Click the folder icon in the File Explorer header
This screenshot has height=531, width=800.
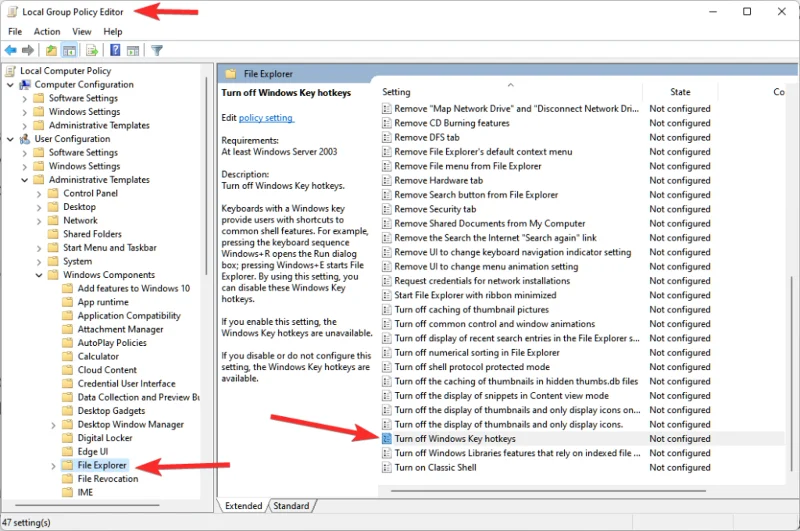[231, 74]
